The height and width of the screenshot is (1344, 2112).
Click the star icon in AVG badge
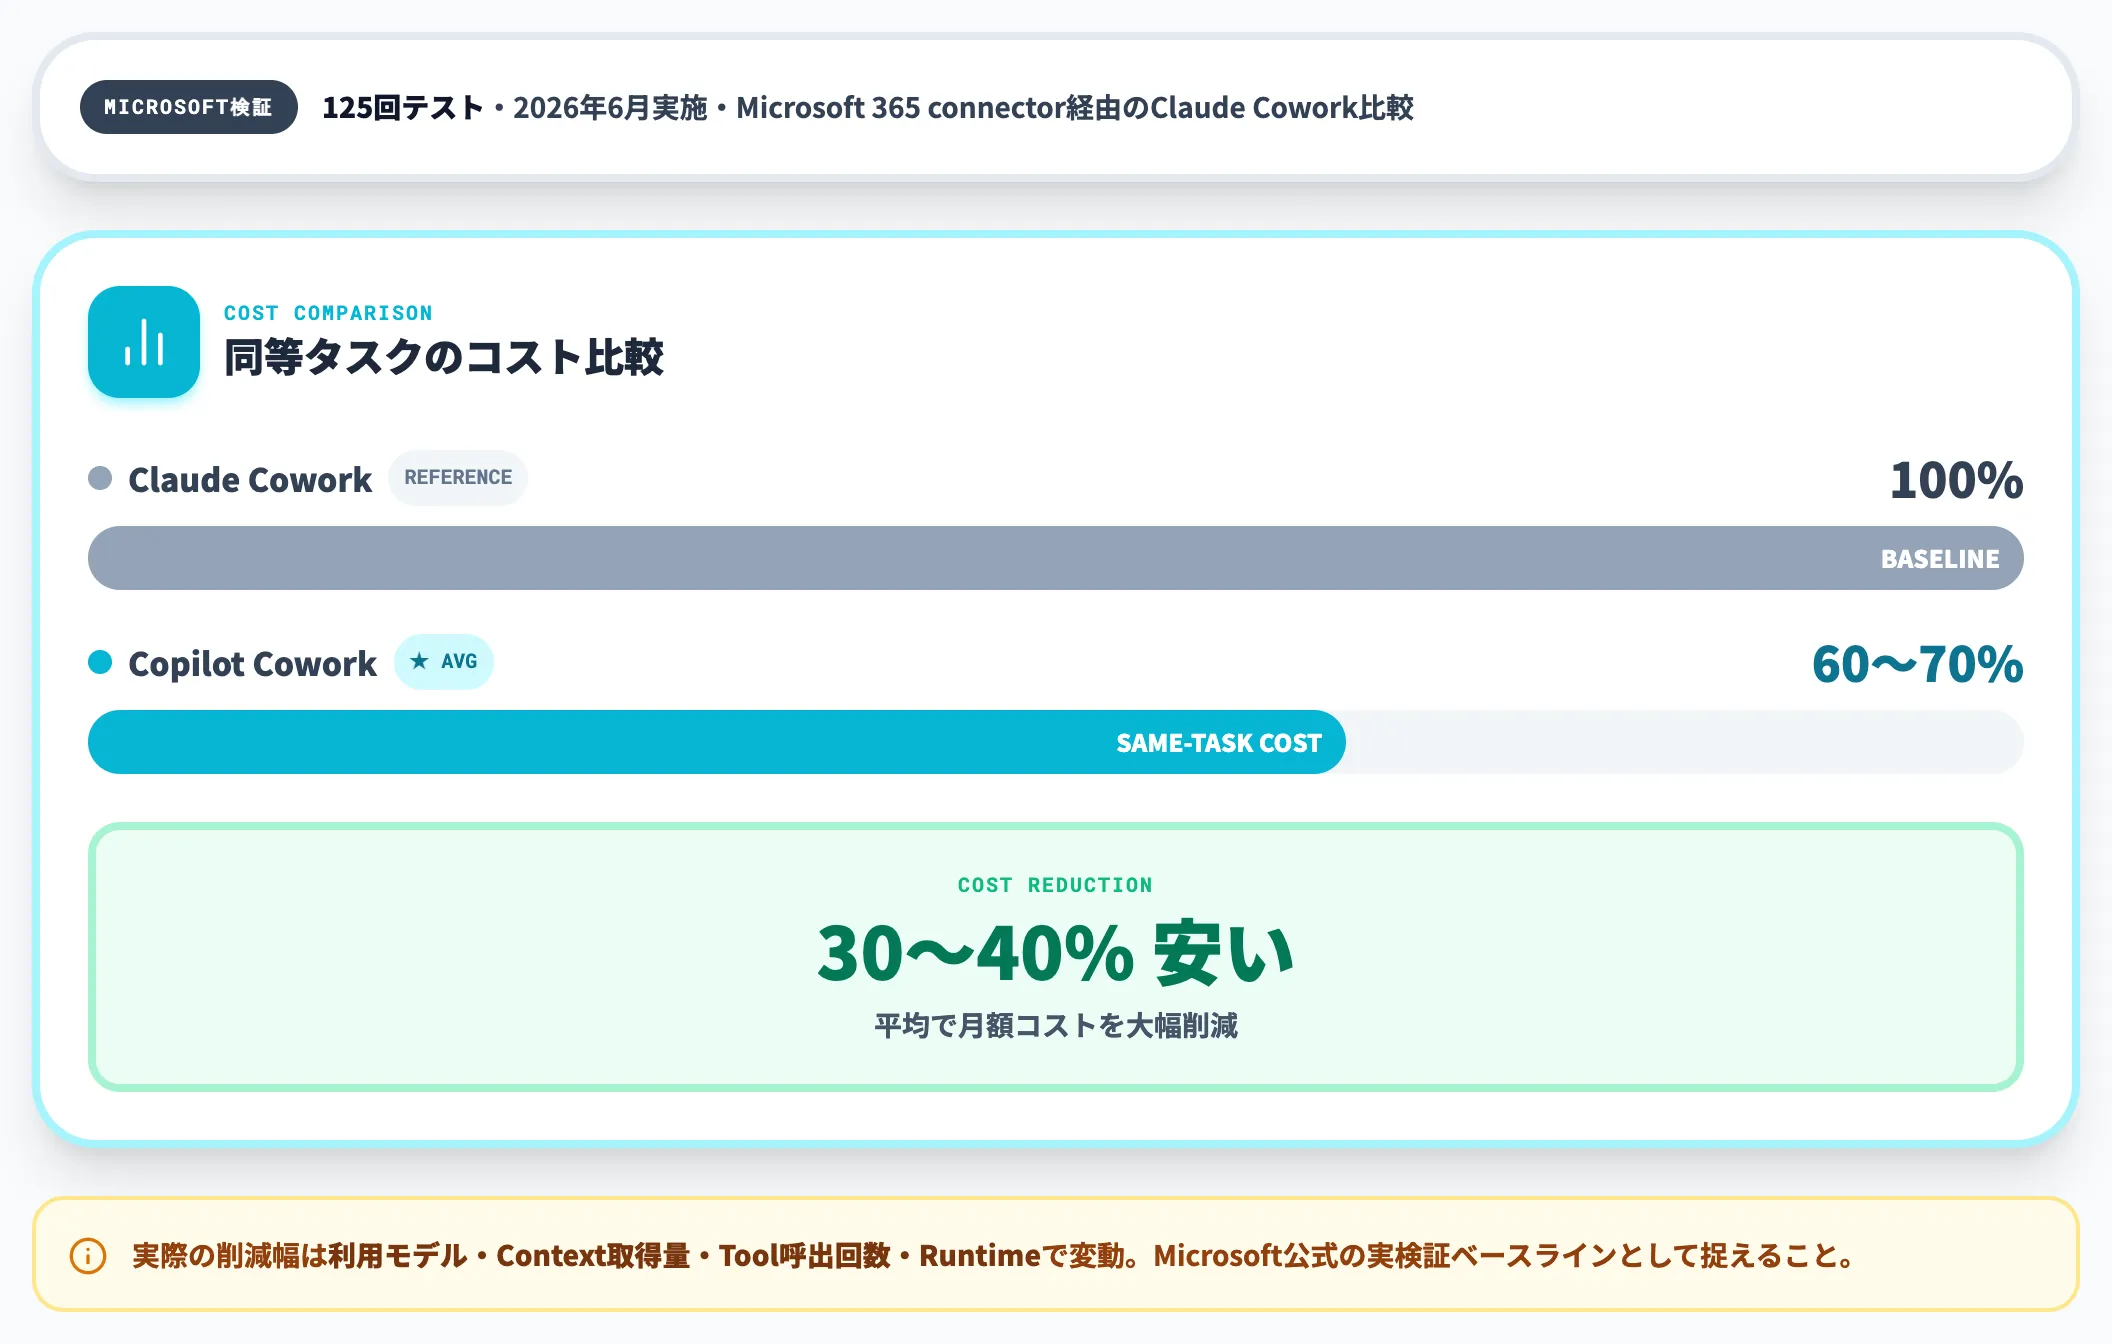coord(420,661)
